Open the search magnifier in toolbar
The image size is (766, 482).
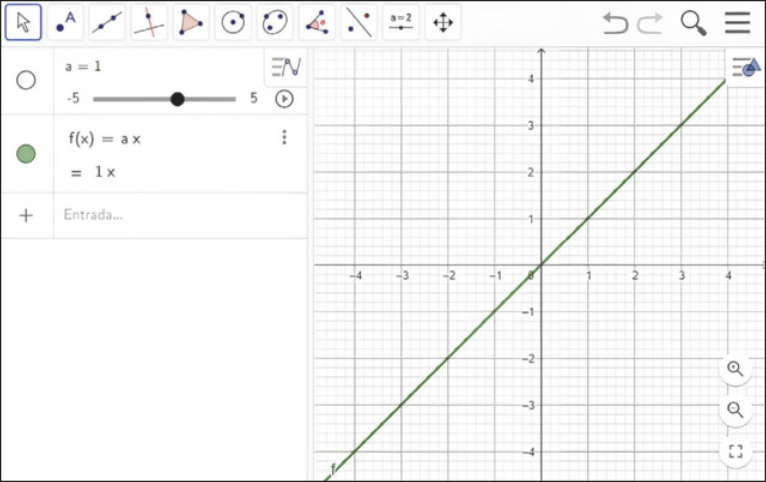coord(694,23)
